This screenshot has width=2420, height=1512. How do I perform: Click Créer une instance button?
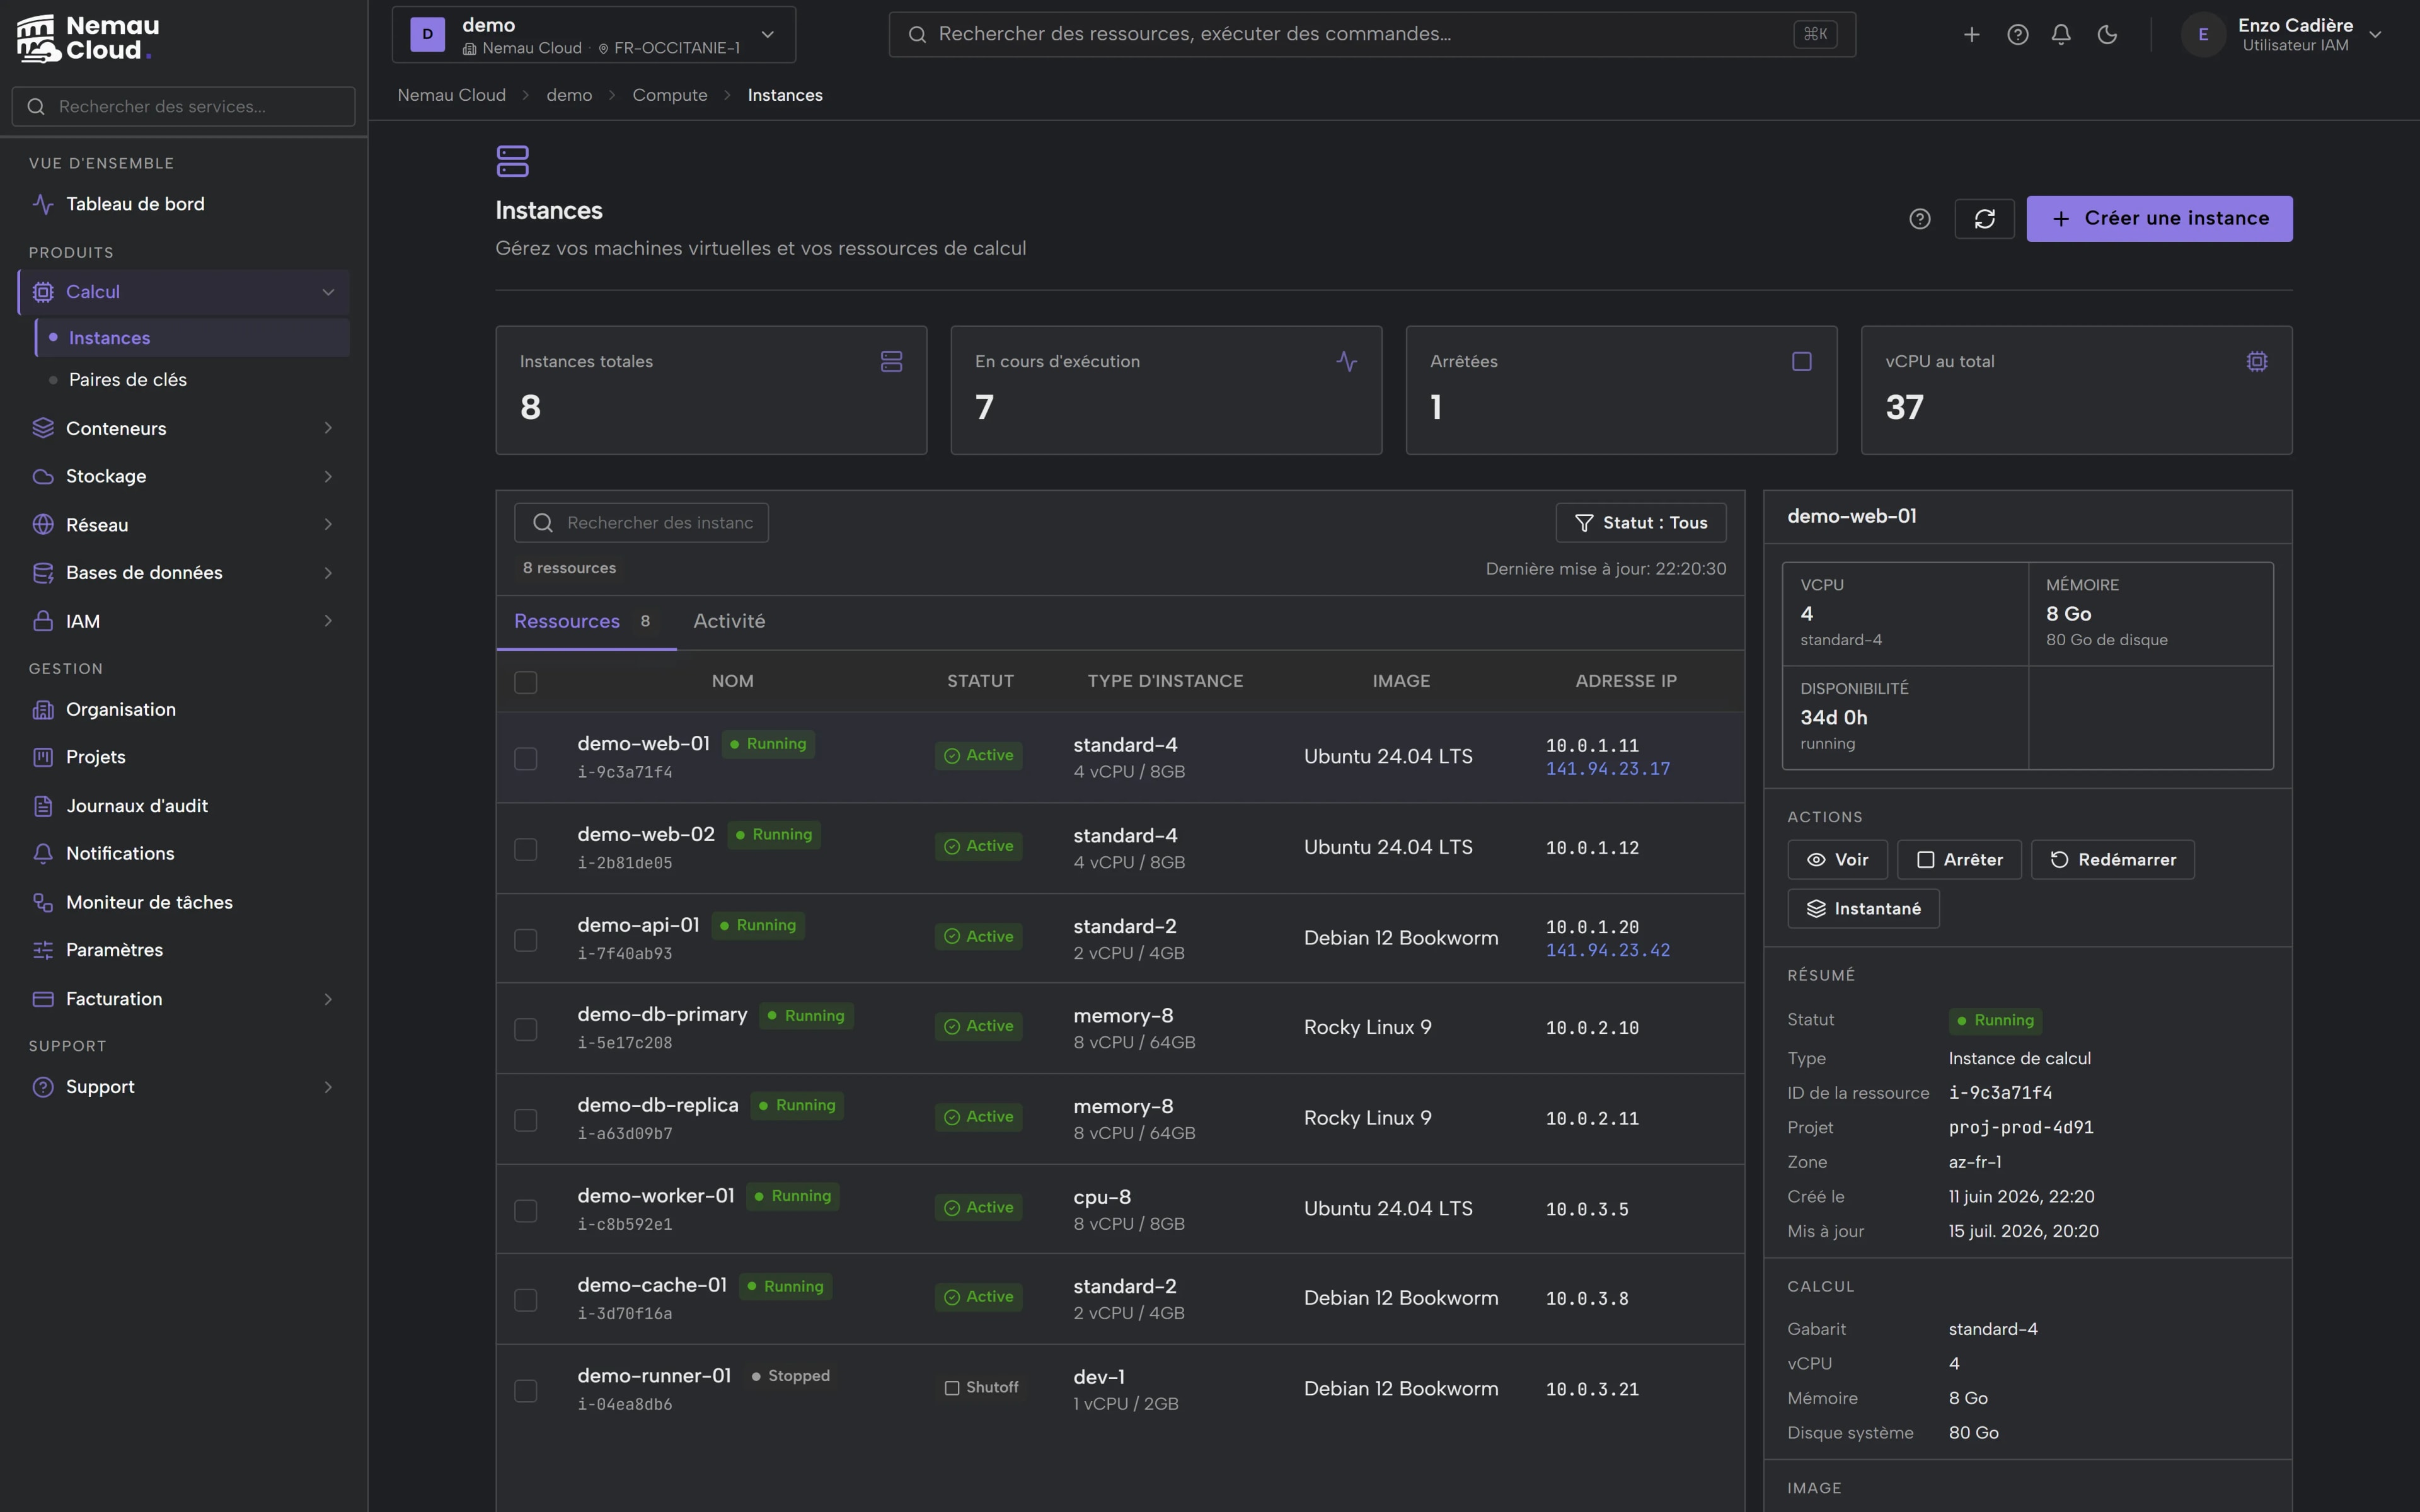pyautogui.click(x=2159, y=218)
